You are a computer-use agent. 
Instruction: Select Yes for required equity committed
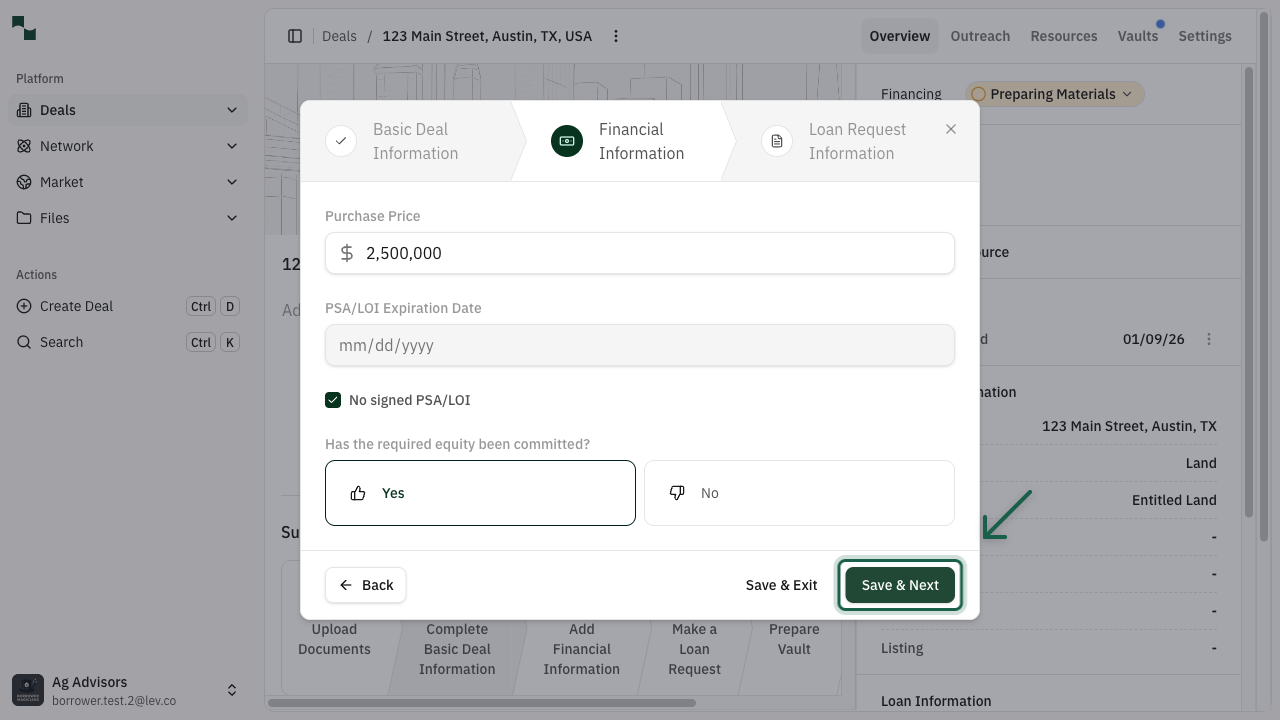480,493
